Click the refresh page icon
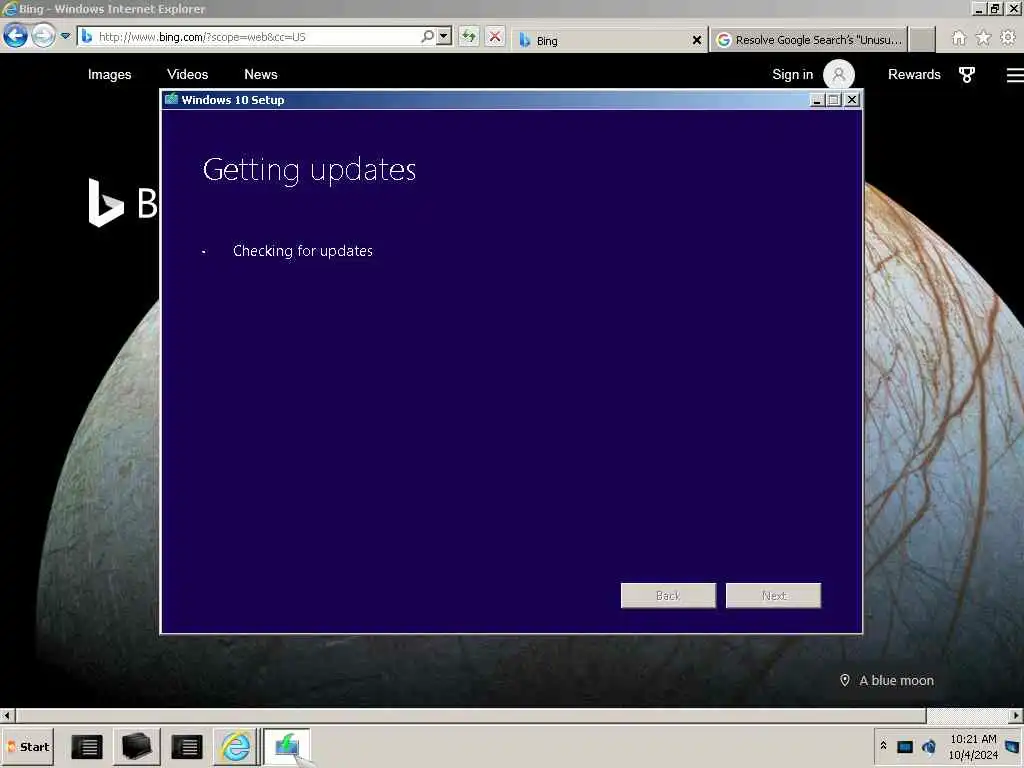This screenshot has width=1024, height=768. (469, 37)
